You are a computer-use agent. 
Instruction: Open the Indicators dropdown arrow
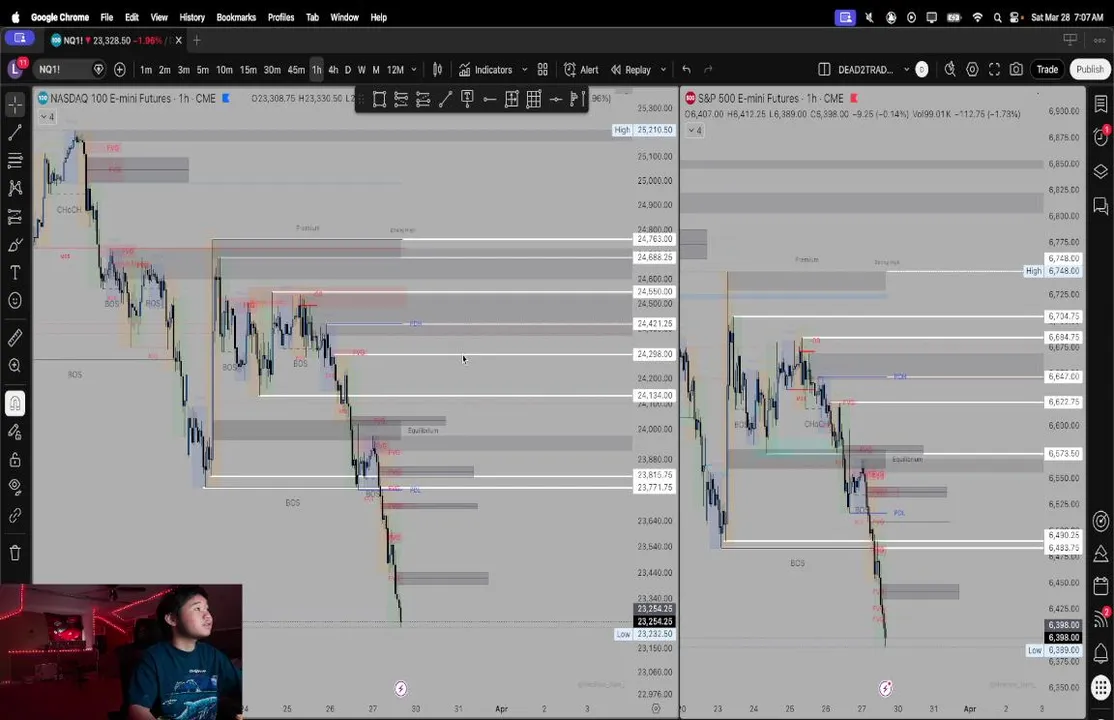[524, 69]
